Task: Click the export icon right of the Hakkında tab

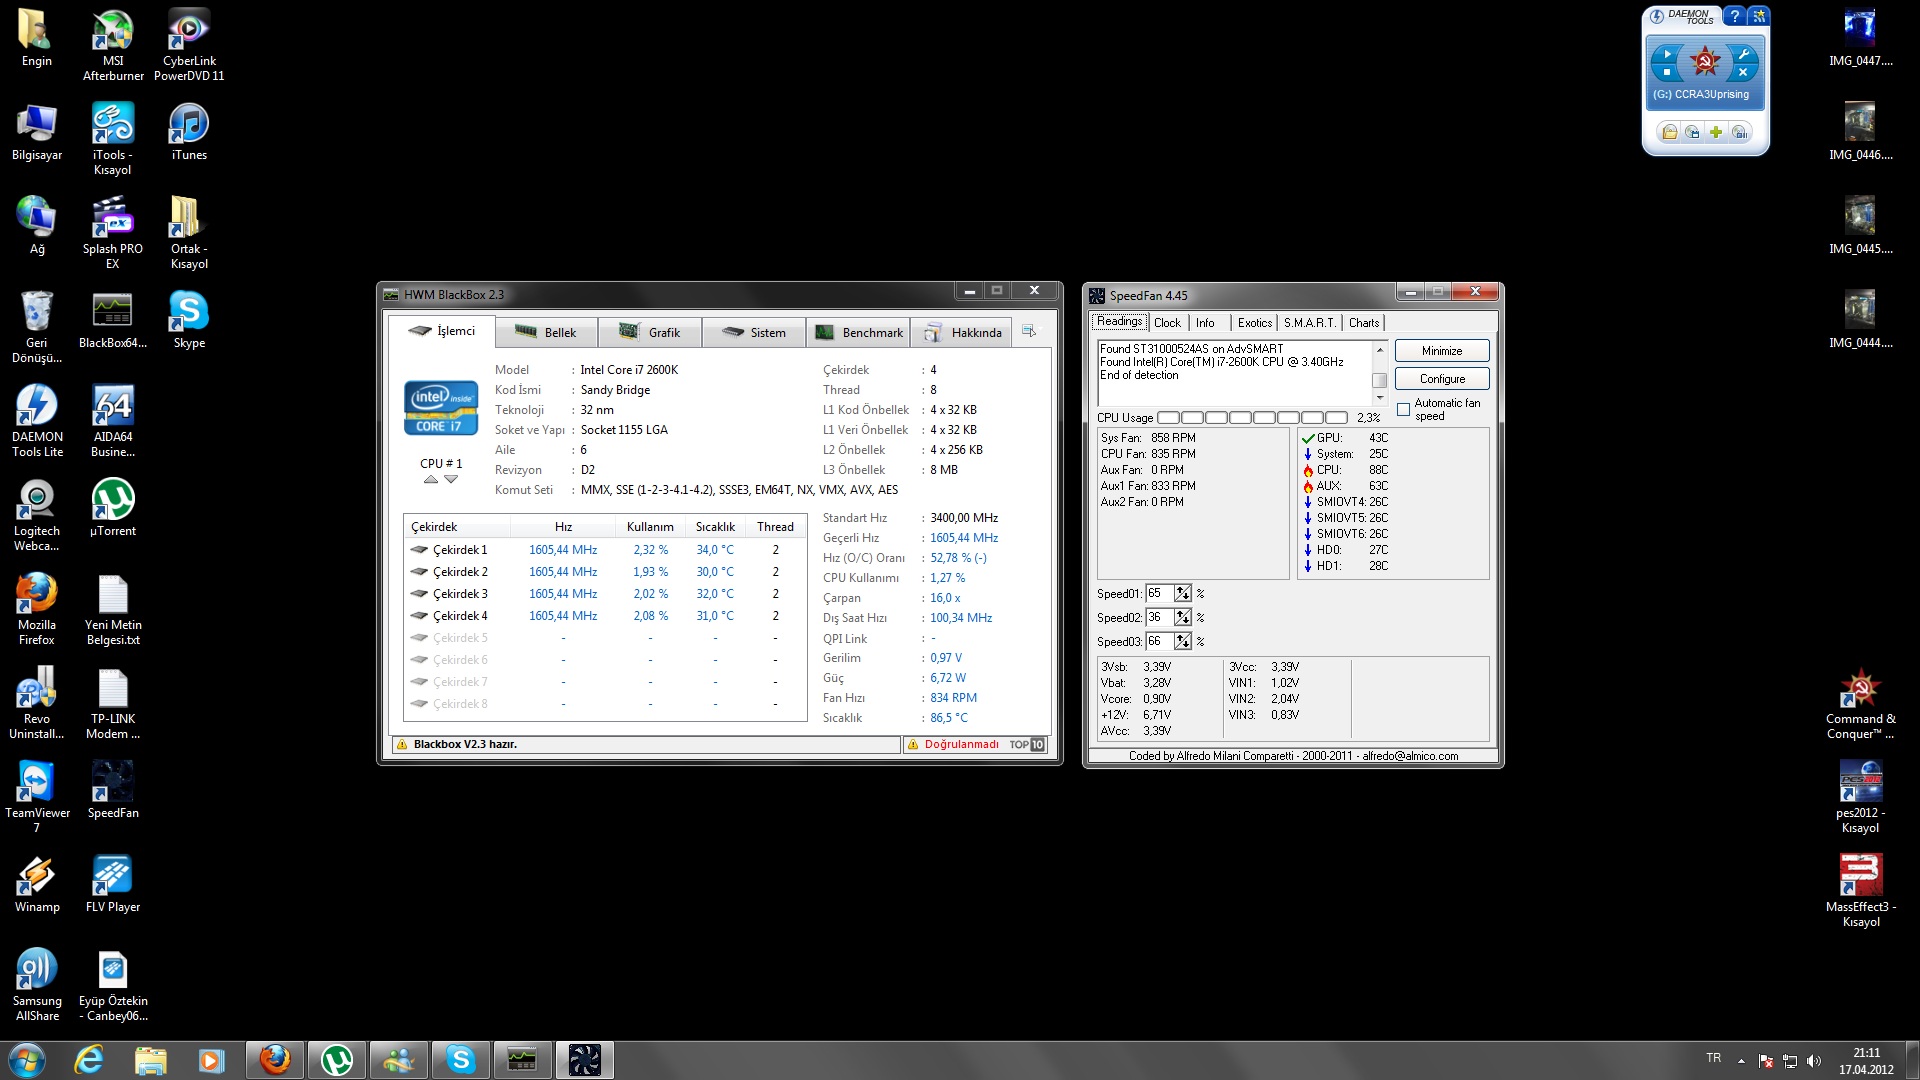Action: 1028,331
